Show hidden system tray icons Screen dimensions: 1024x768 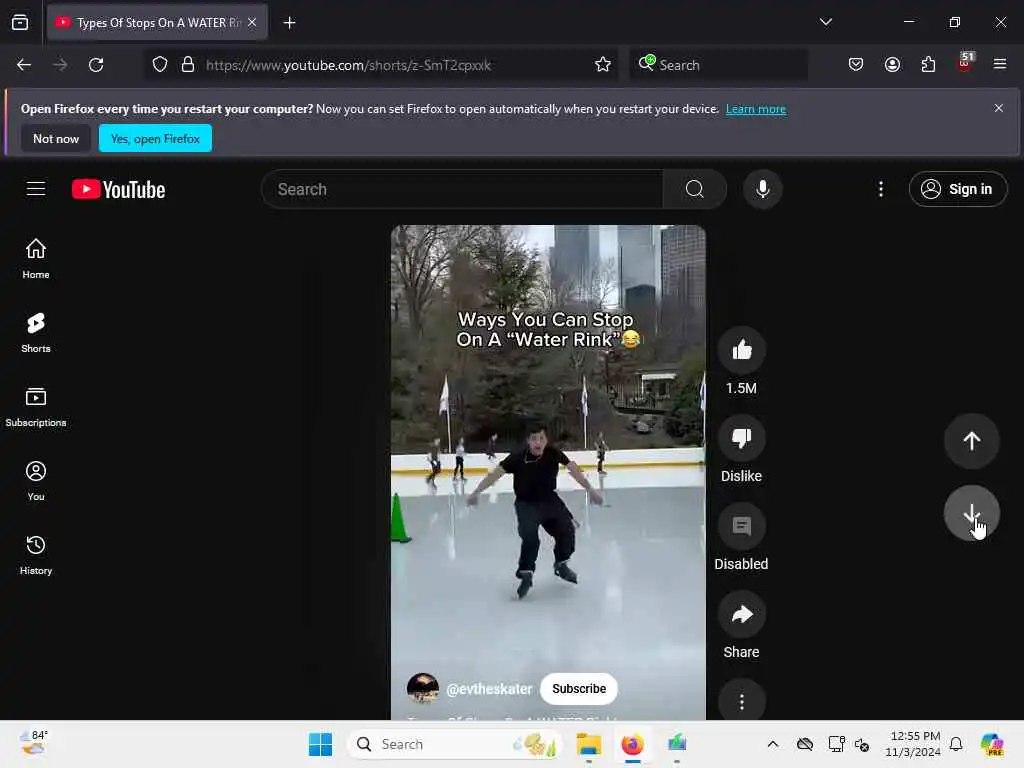point(773,744)
